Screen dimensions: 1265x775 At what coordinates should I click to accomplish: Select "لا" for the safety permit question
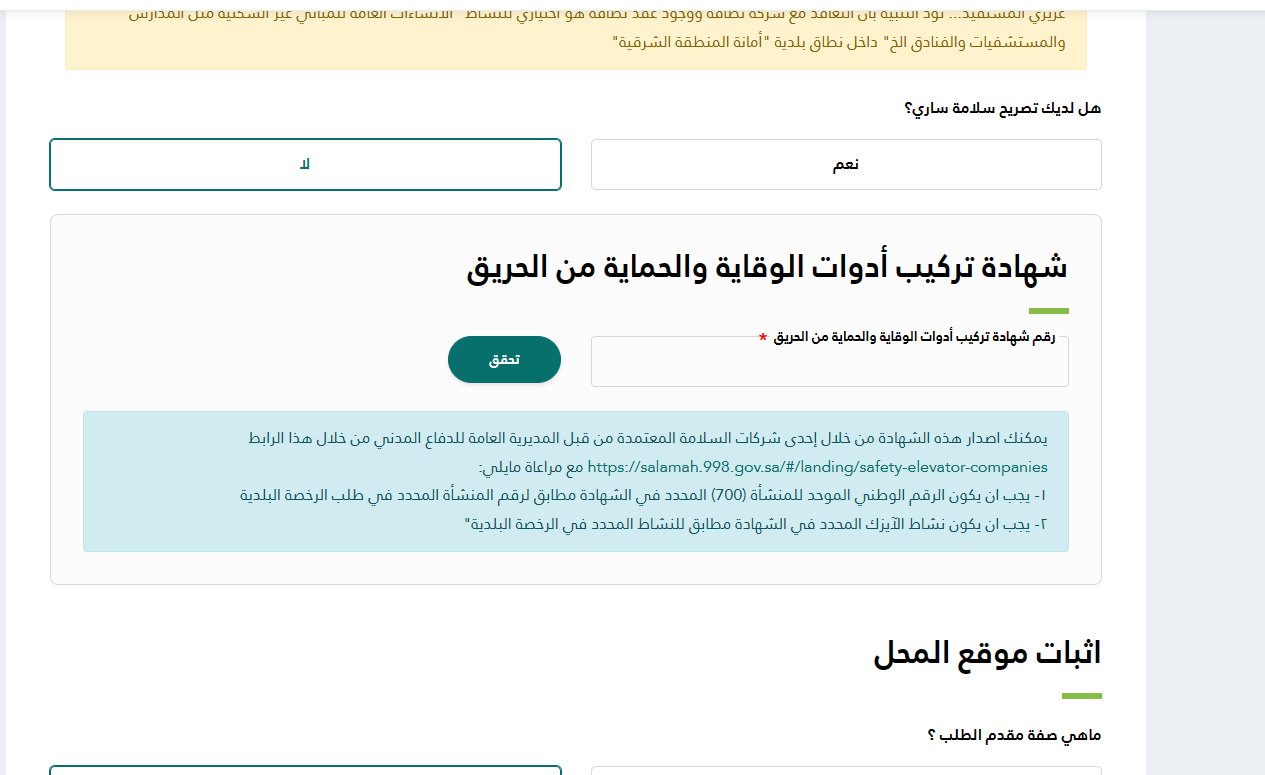point(305,163)
